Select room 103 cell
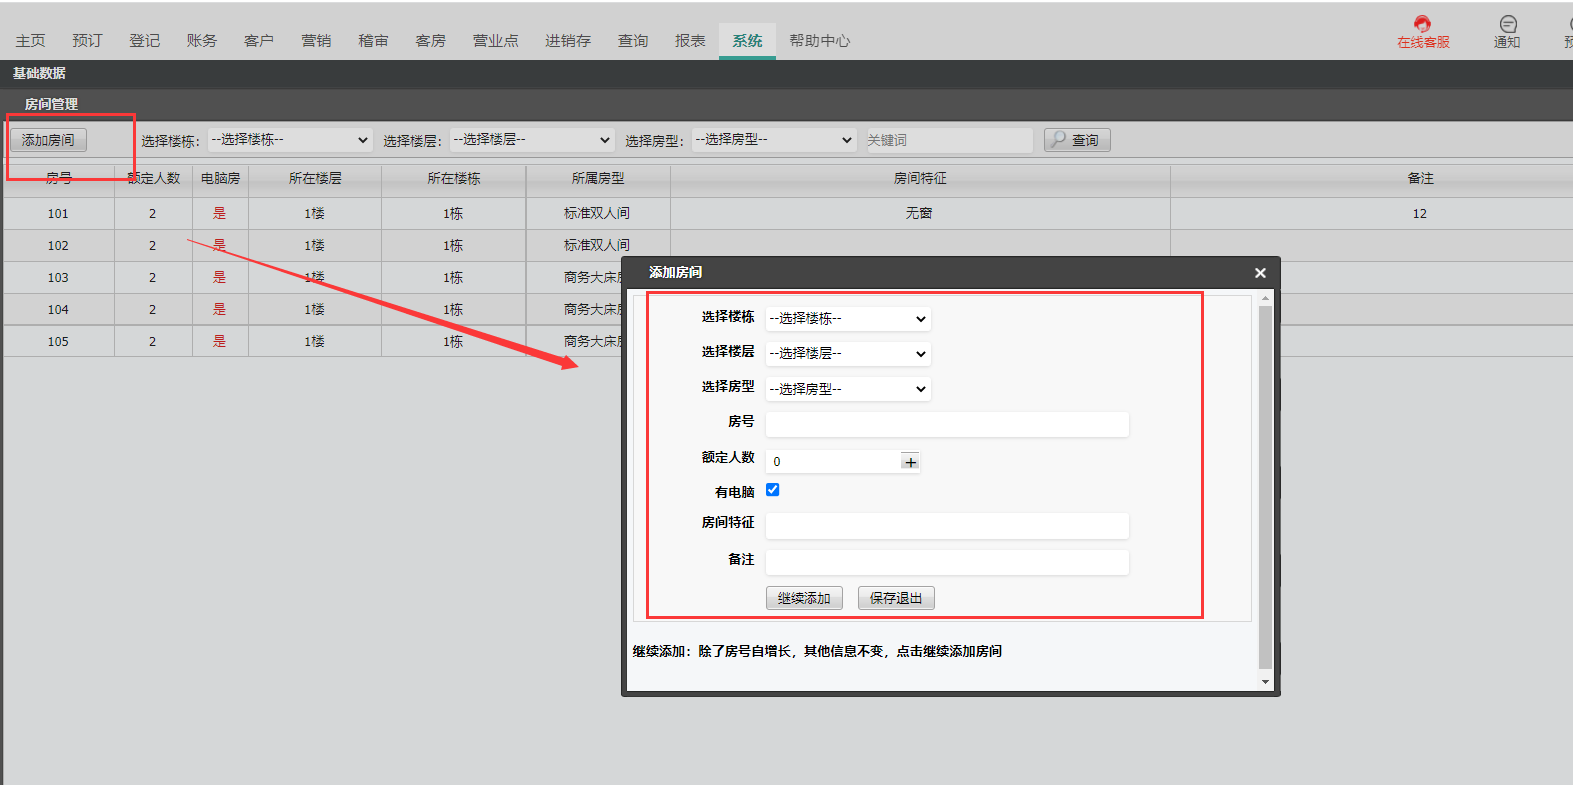The height and width of the screenshot is (785, 1573). pyautogui.click(x=58, y=278)
